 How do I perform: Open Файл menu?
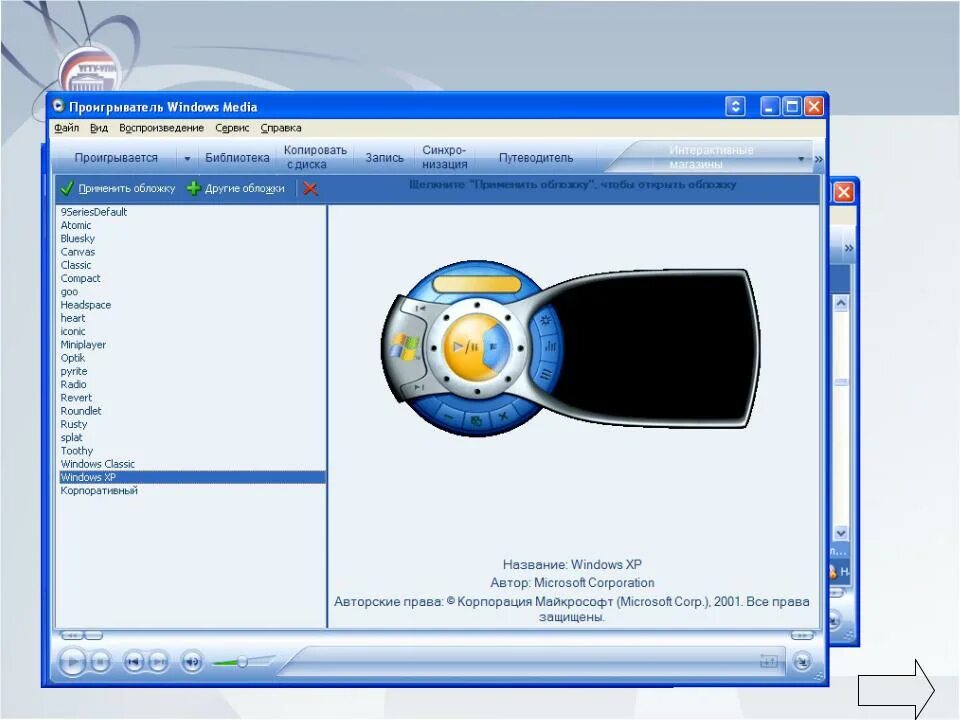click(x=66, y=128)
